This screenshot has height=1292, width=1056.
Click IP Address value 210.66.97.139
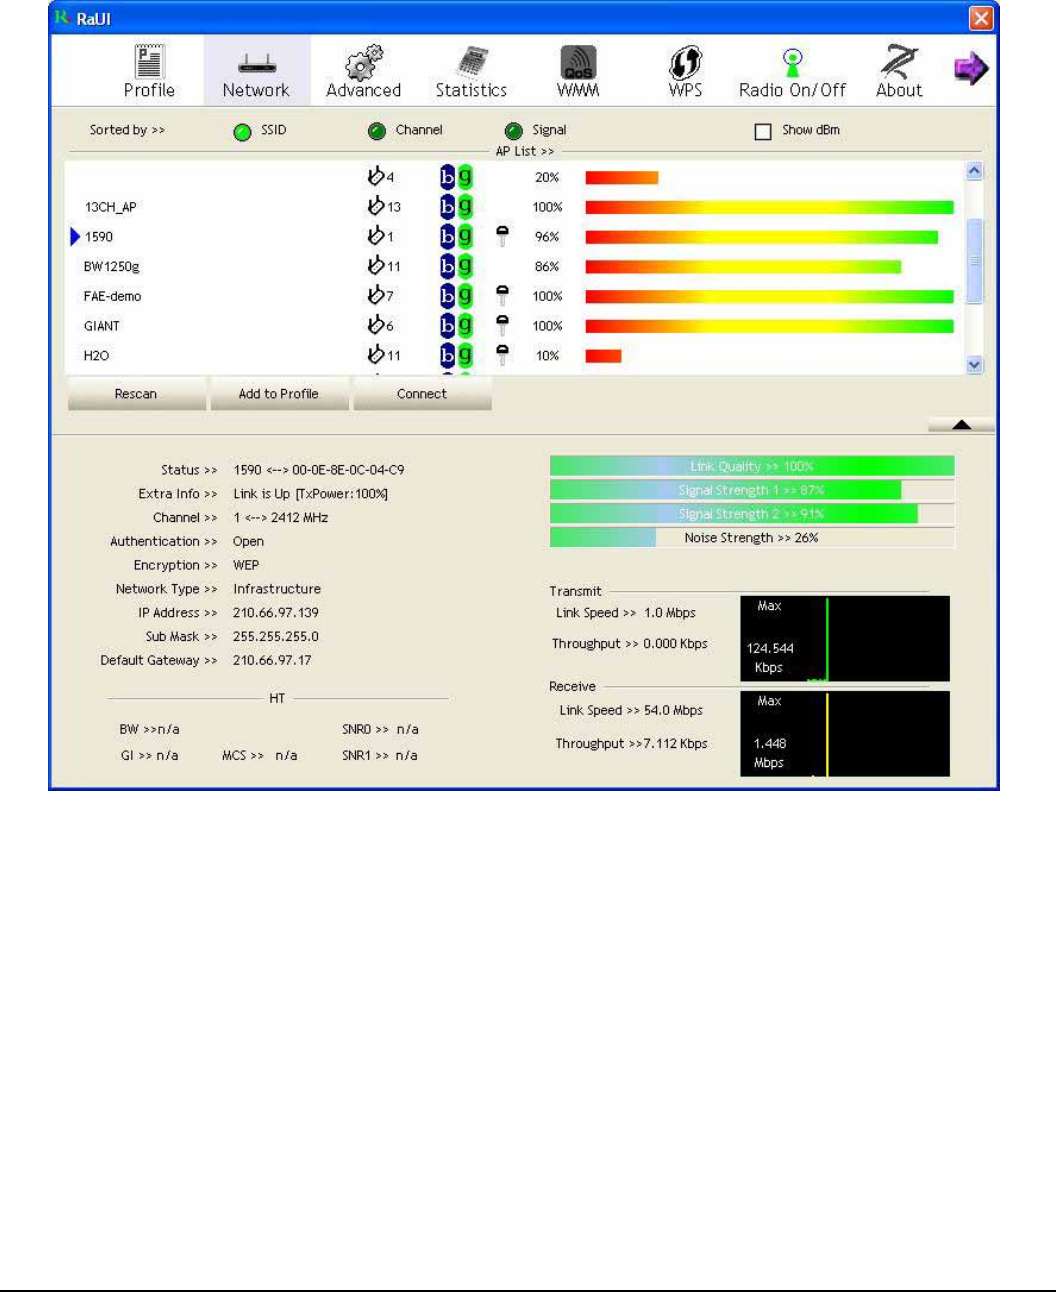[x=276, y=613]
